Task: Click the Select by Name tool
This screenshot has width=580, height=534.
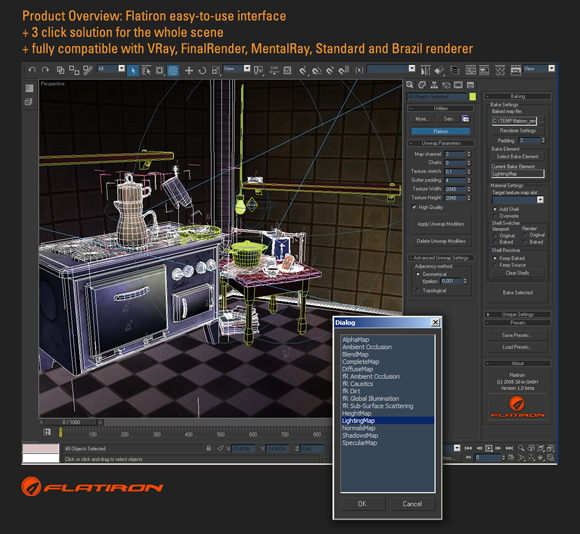Action: (x=146, y=70)
